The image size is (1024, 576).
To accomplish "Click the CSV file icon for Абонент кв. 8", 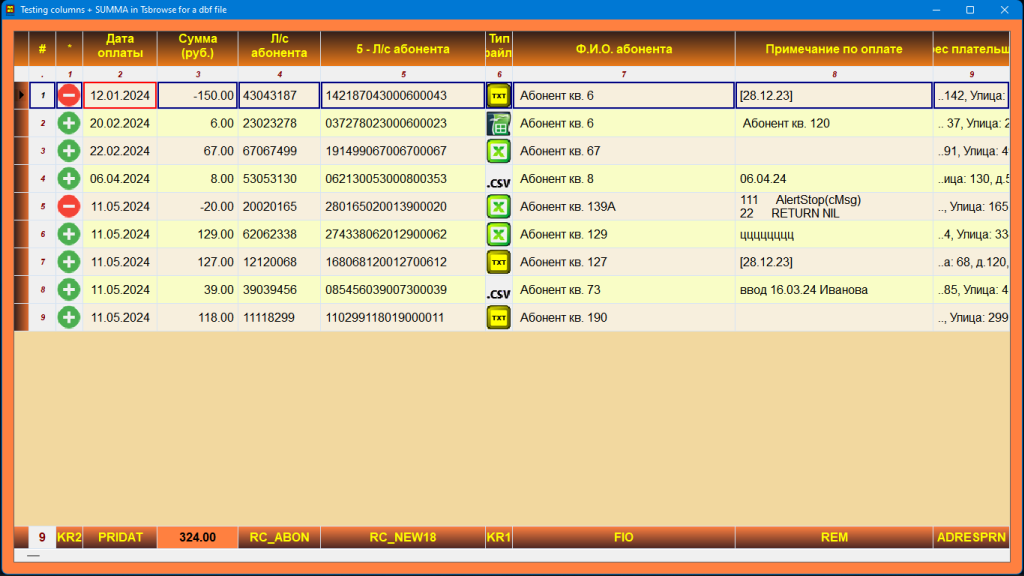I will 498,182.
